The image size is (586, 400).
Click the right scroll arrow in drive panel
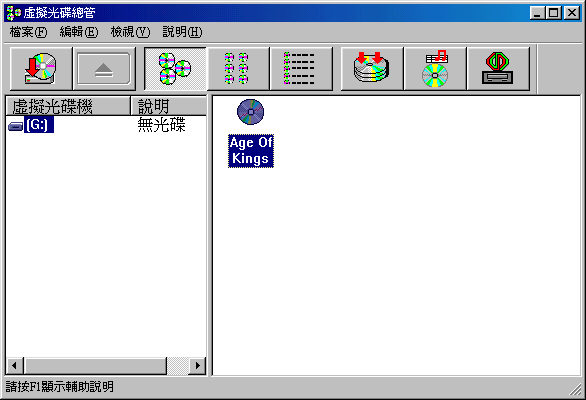(197, 365)
